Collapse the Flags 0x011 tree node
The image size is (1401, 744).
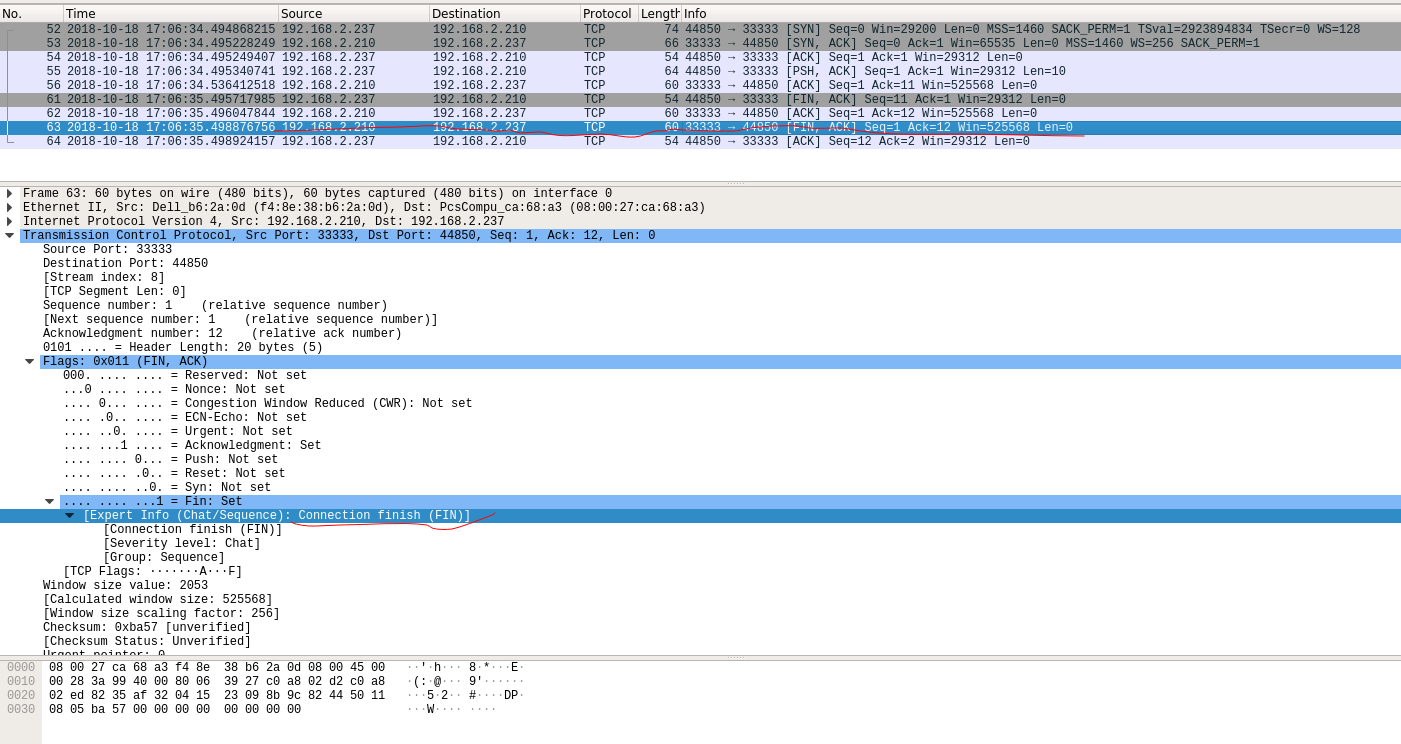coord(30,362)
